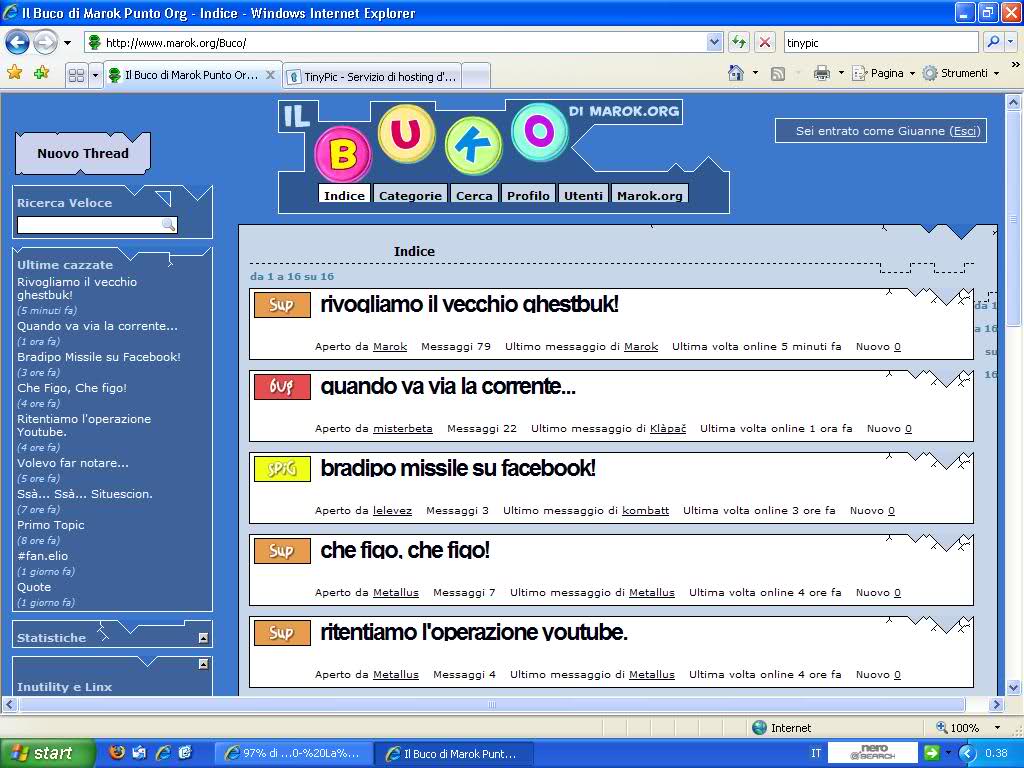1024x768 pixels.
Task: Switch to the TinyPic hosting tab
Action: tap(373, 76)
